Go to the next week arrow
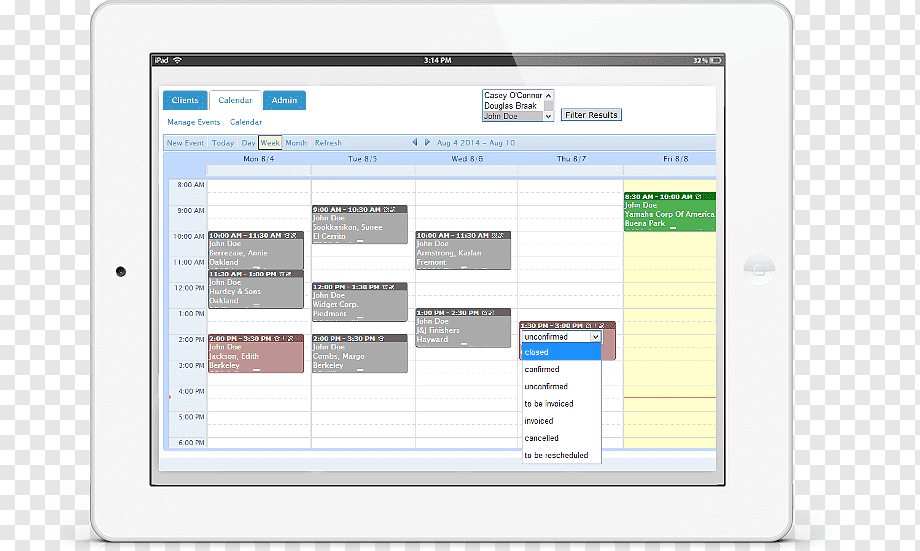 (427, 142)
